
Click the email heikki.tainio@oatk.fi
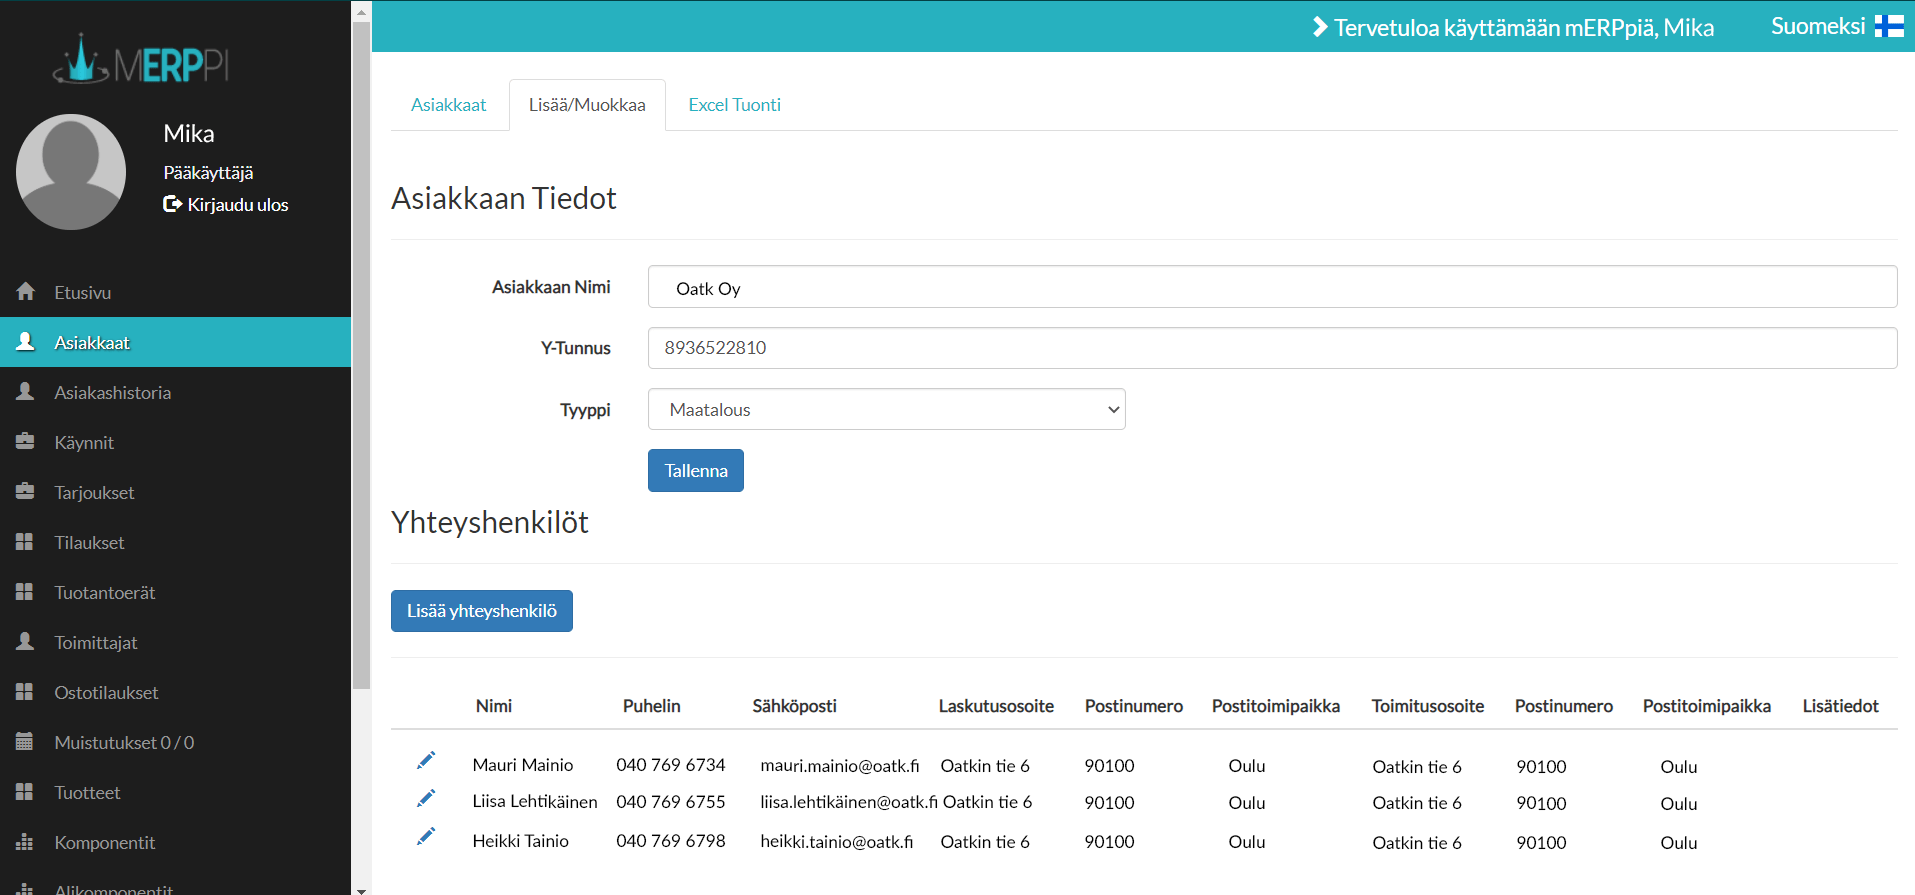coord(837,842)
